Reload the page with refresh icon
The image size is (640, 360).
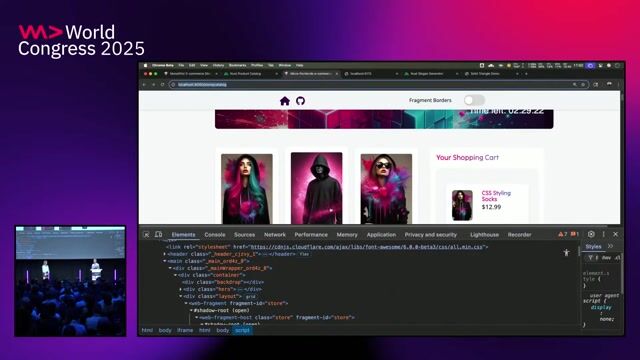pos(162,84)
